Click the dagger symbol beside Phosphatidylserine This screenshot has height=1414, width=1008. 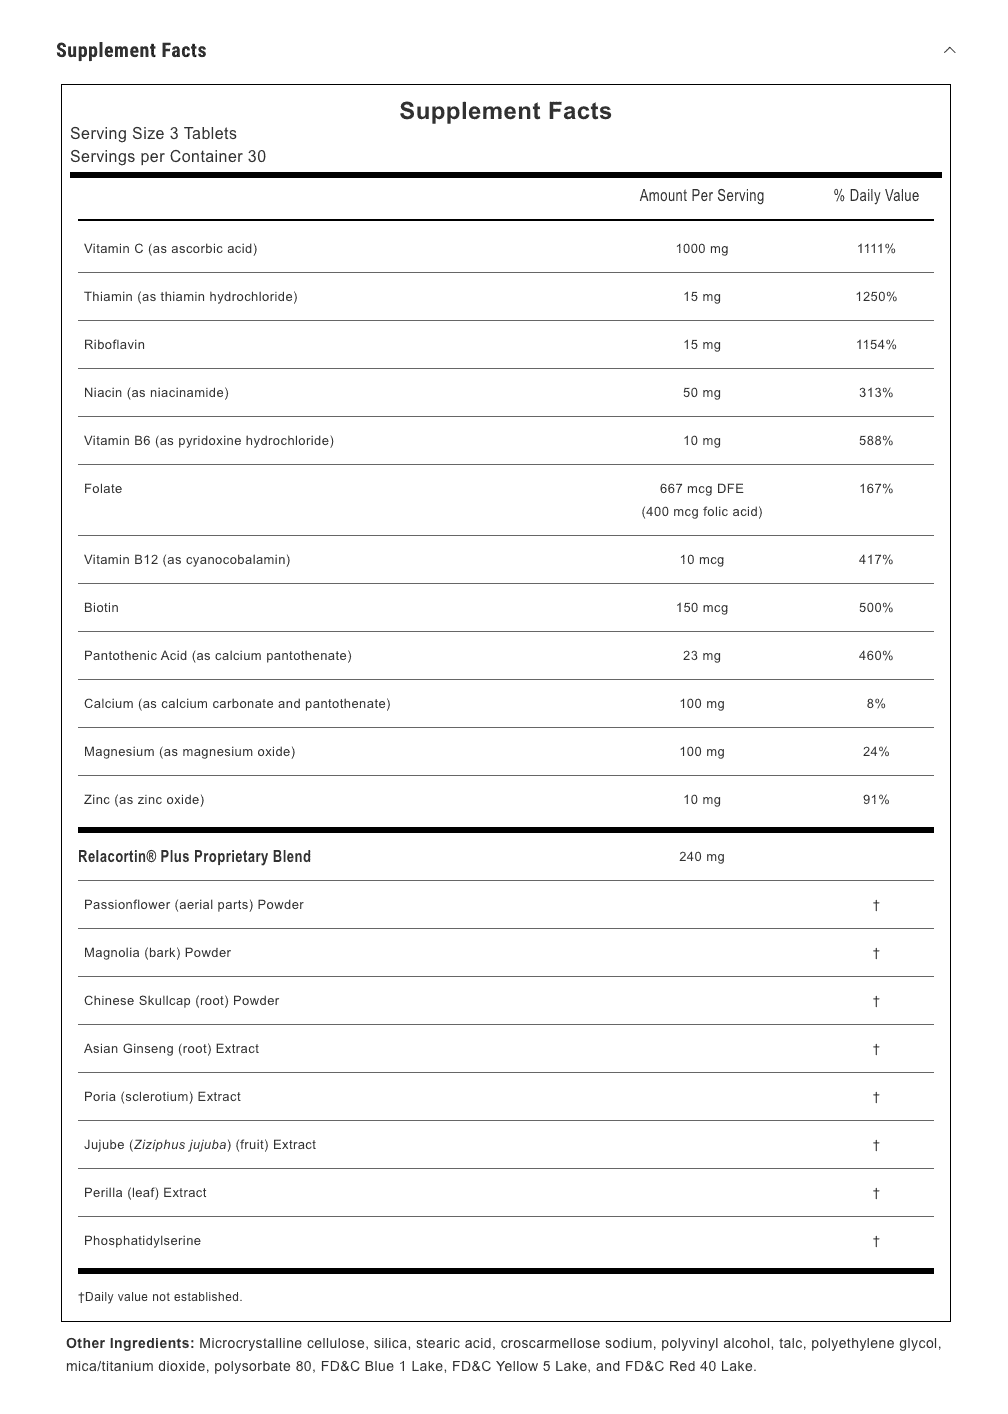point(876,1241)
